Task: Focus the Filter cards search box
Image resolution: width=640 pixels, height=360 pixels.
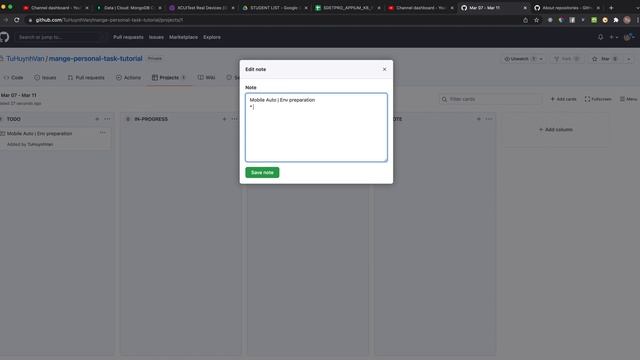Action: [491, 99]
